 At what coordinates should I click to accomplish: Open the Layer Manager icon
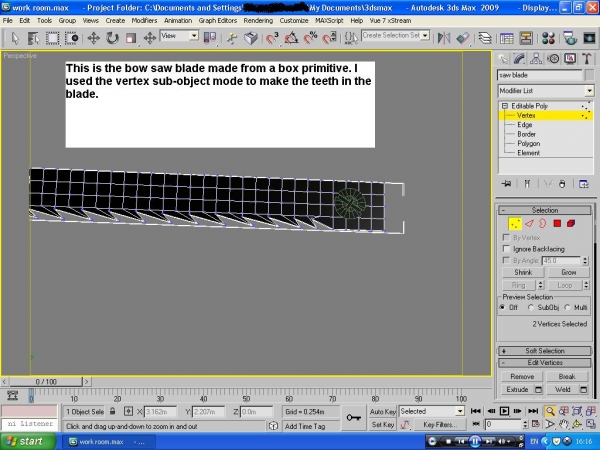[x=485, y=38]
